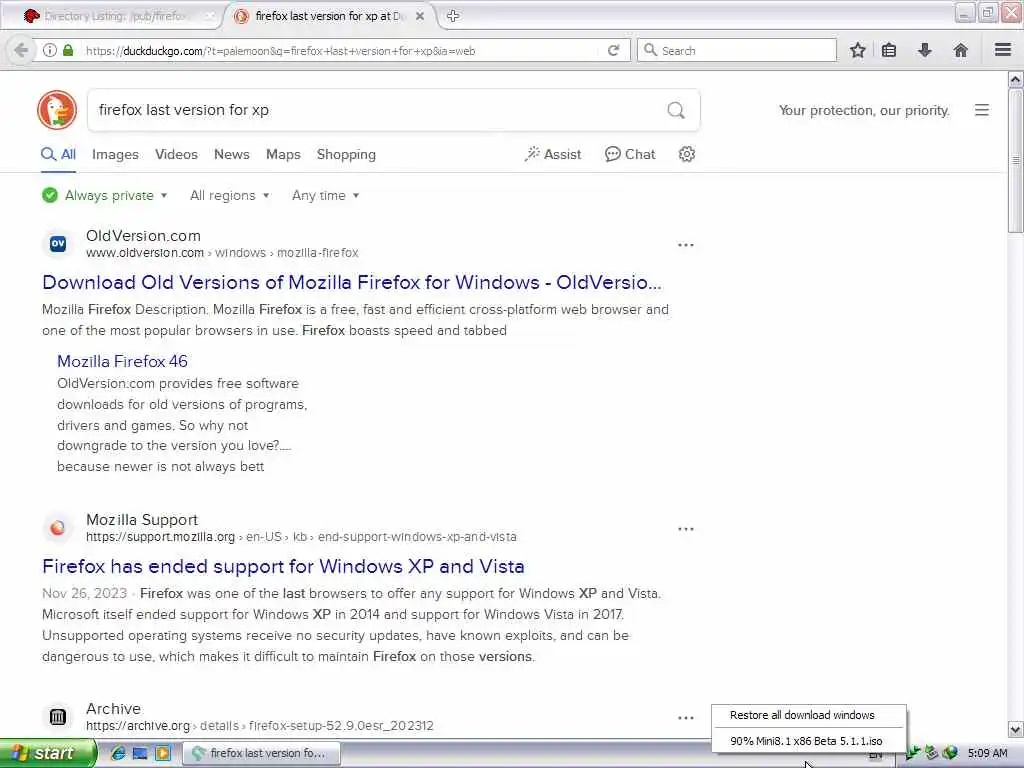Open search settings gear icon
The width and height of the screenshot is (1024, 768).
click(x=686, y=154)
